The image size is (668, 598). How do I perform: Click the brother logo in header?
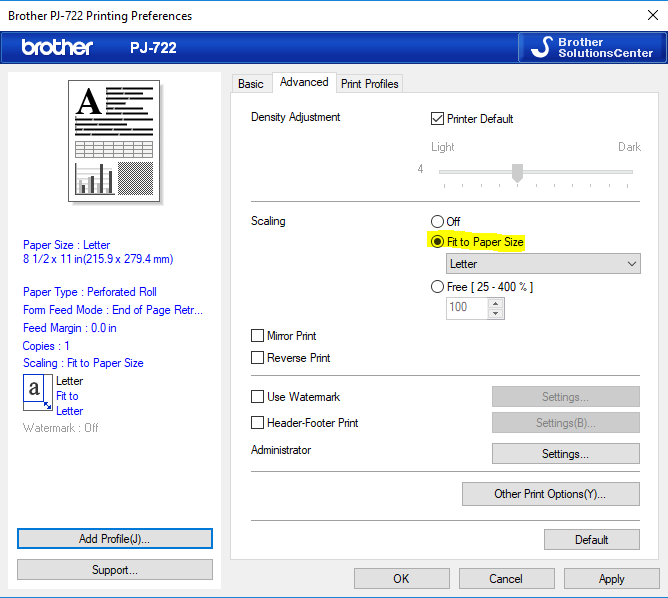point(57,47)
